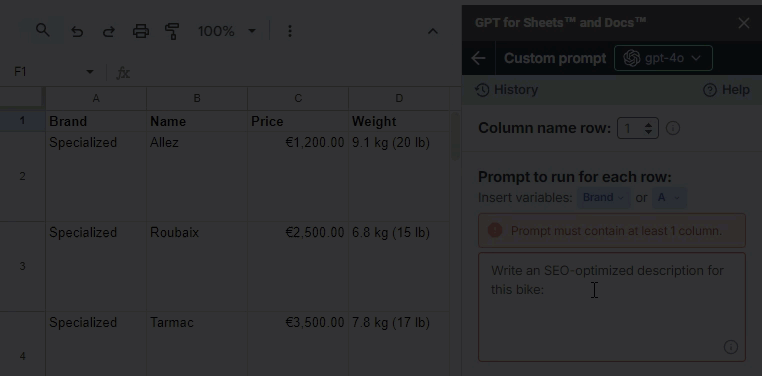Adjust the column name row stepper

point(638,128)
